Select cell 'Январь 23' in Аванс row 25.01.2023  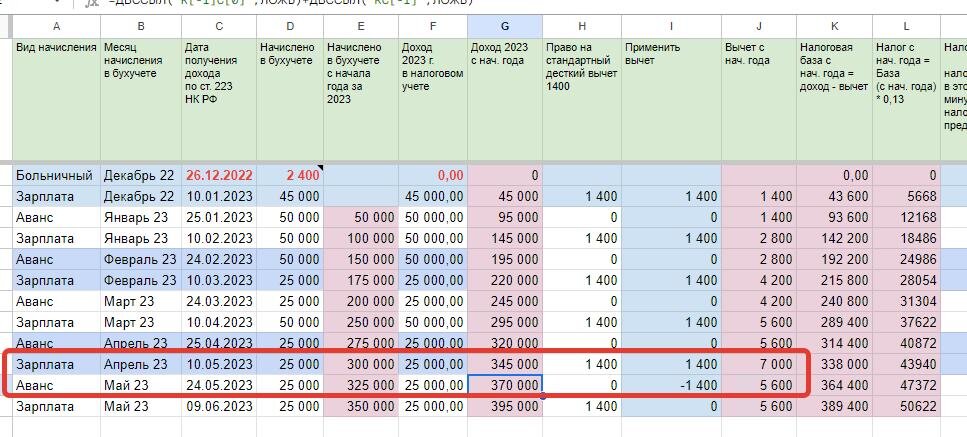(141, 218)
